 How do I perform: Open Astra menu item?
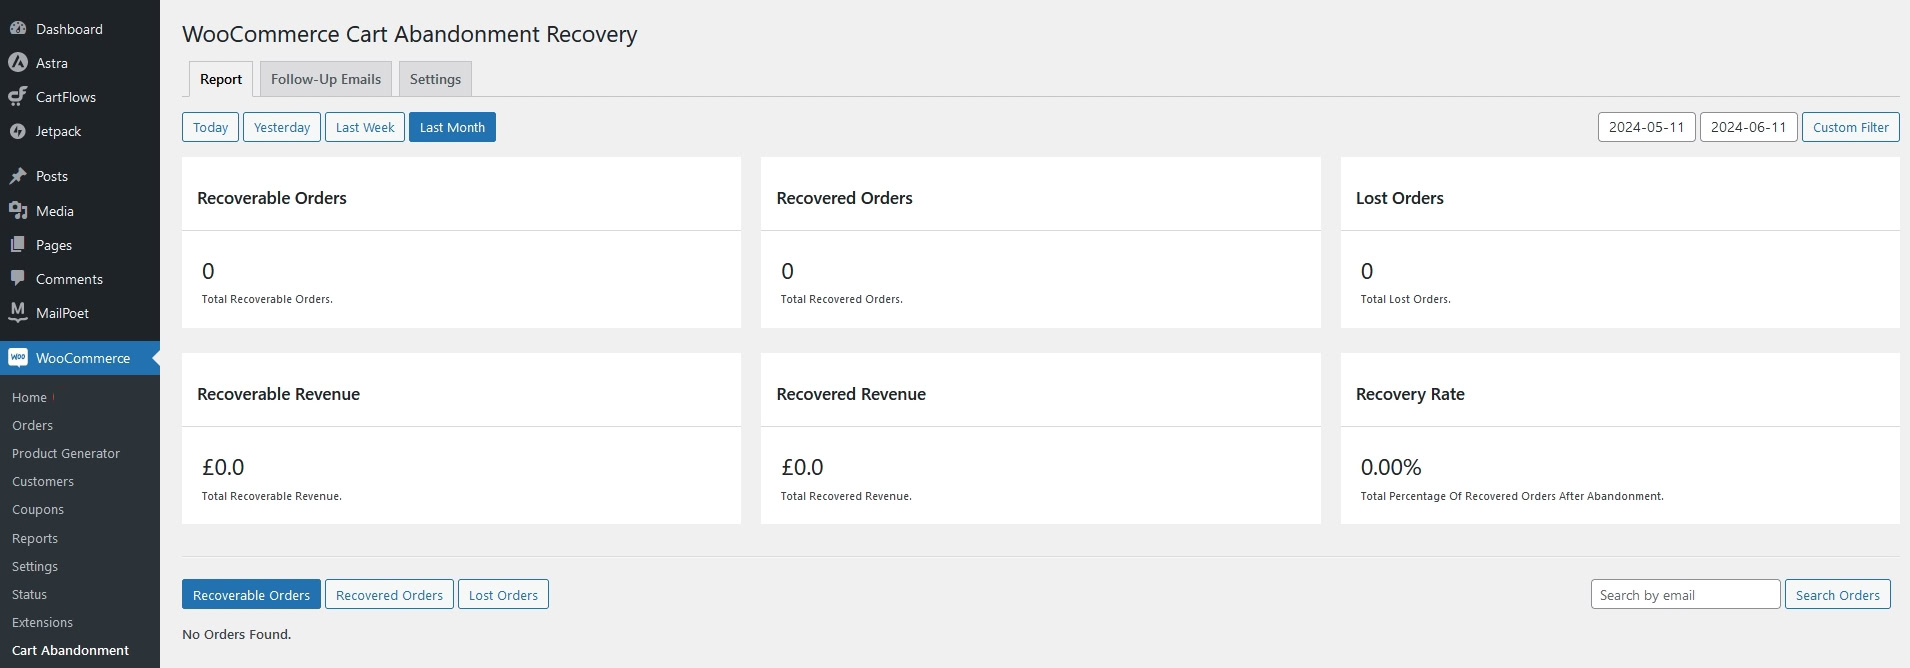coord(52,63)
